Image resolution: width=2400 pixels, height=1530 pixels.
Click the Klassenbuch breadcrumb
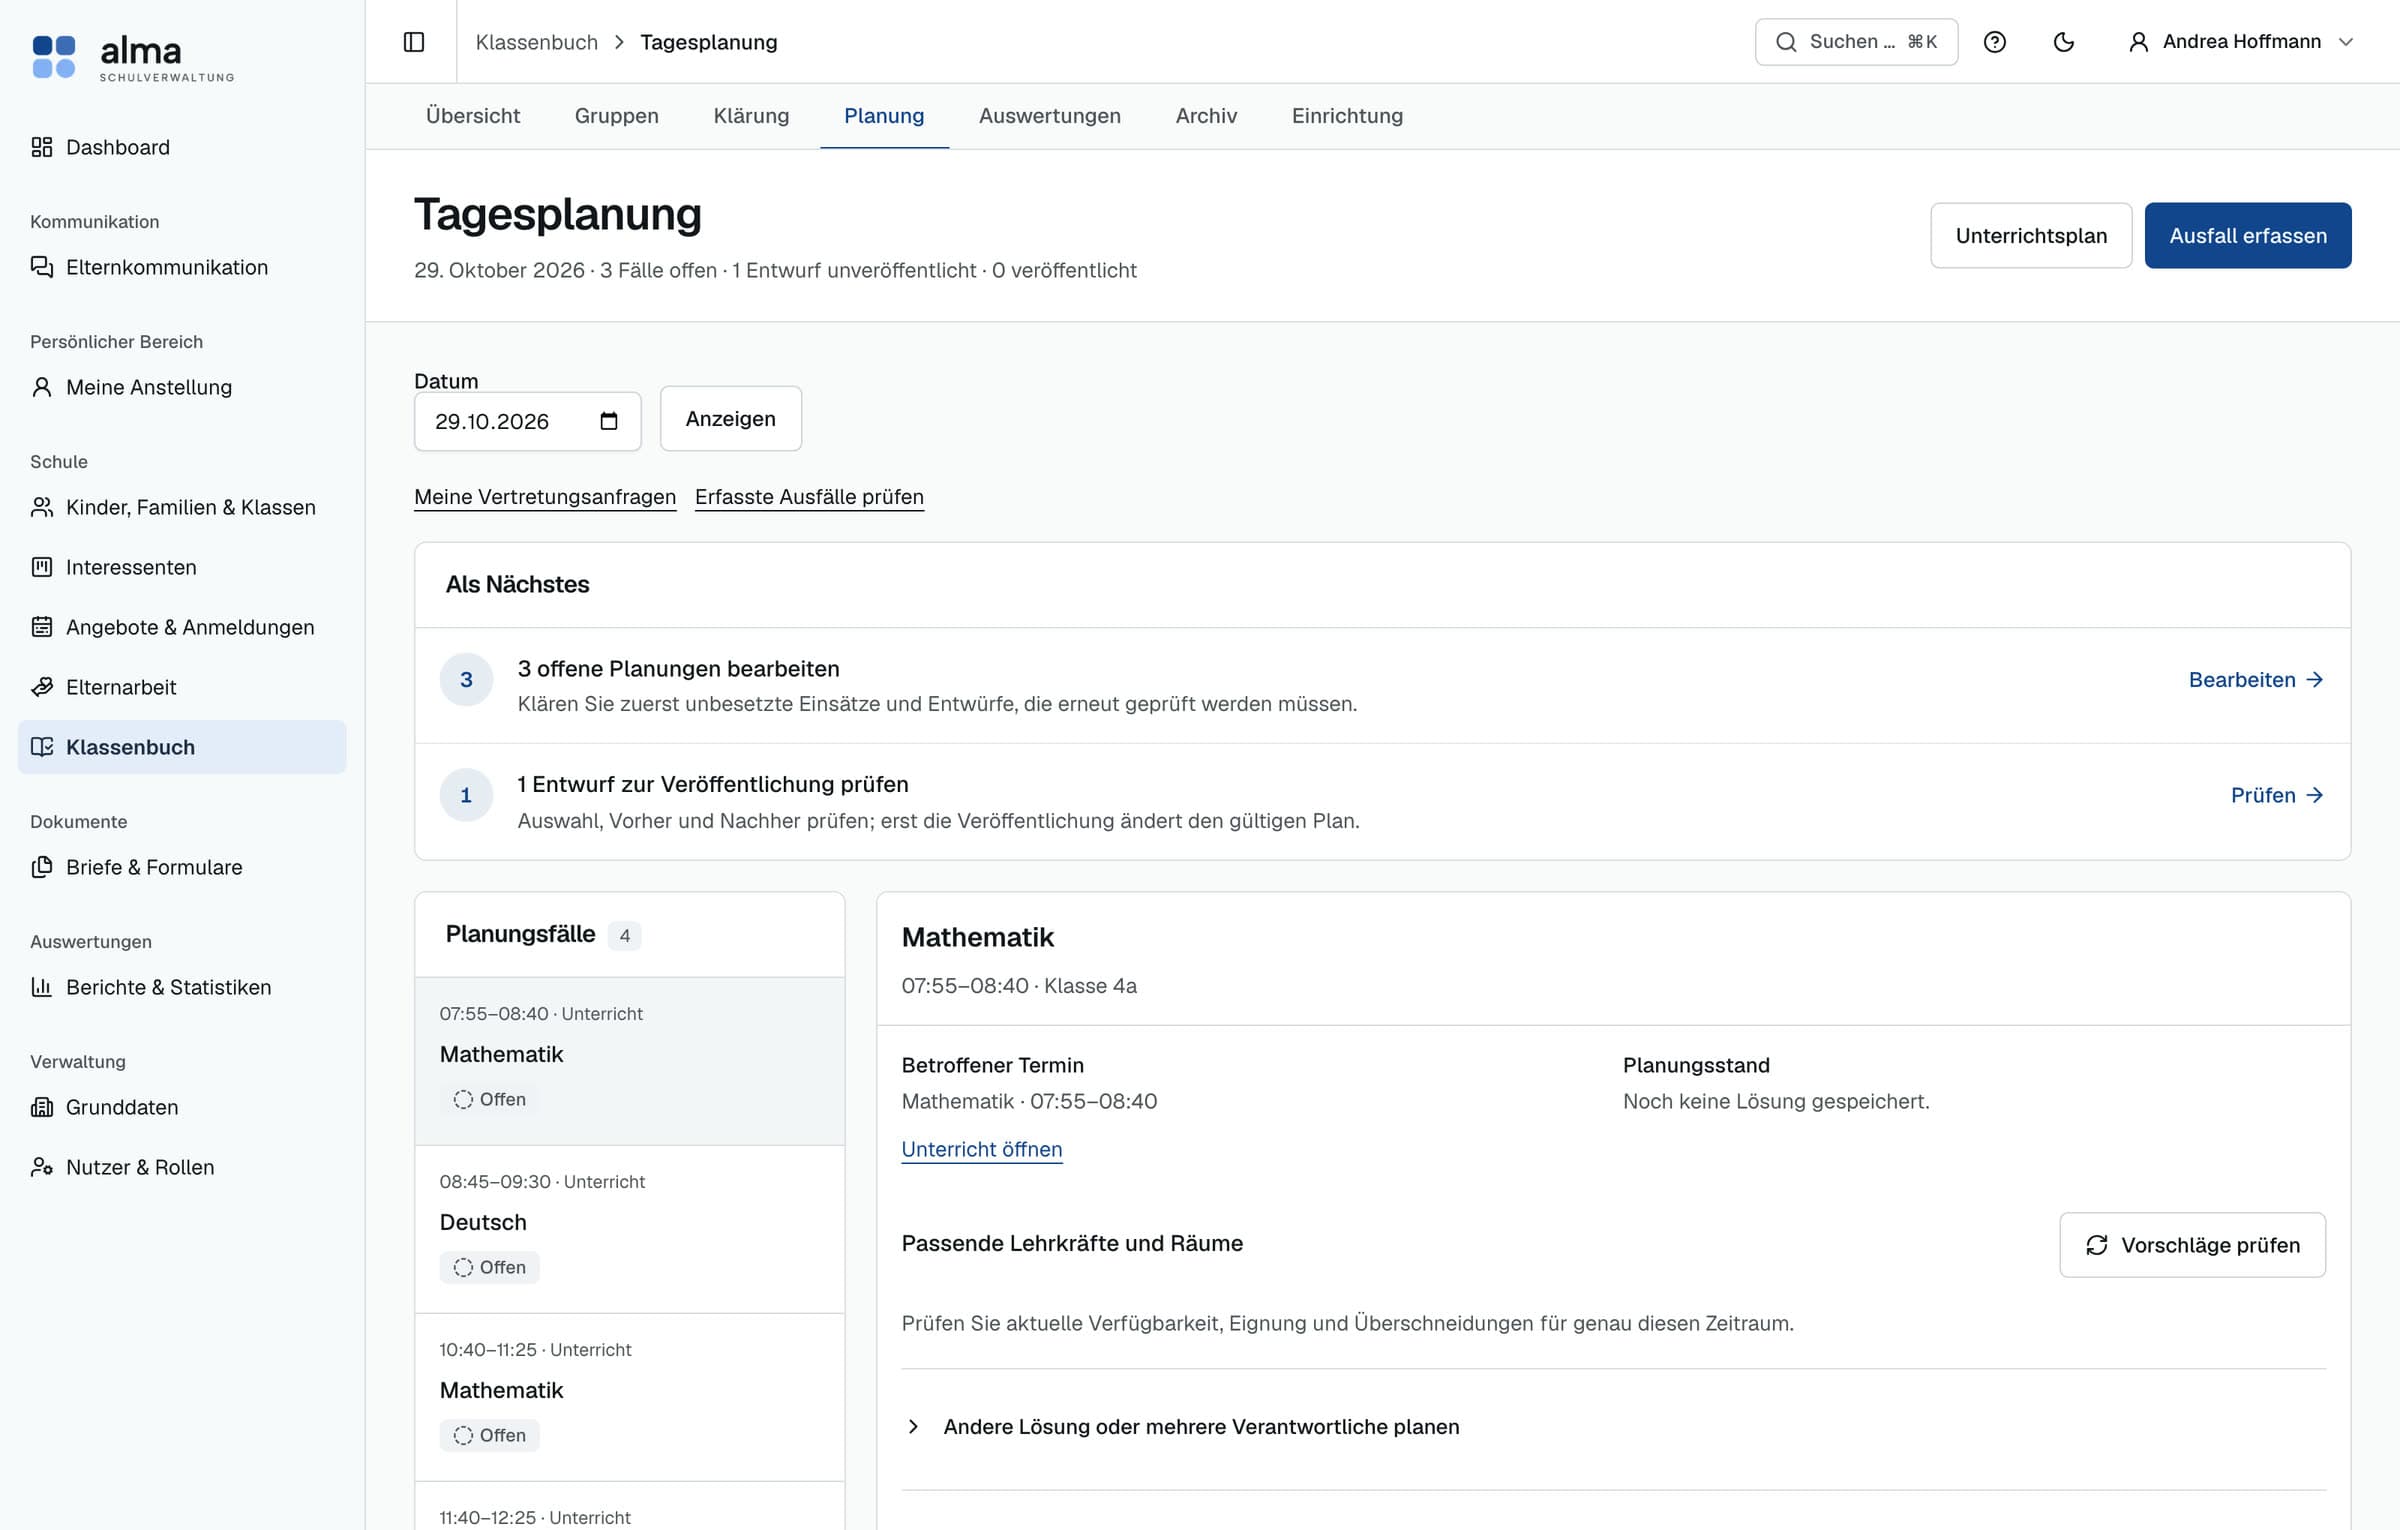[537, 42]
